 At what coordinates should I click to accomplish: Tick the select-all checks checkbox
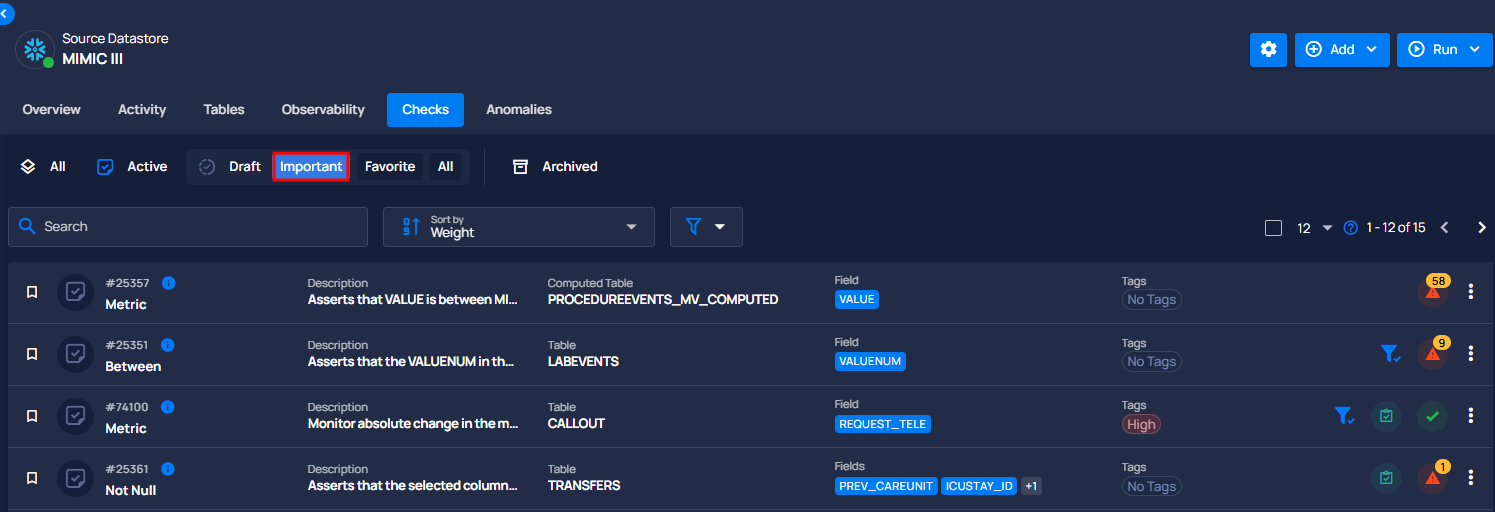(x=1273, y=228)
